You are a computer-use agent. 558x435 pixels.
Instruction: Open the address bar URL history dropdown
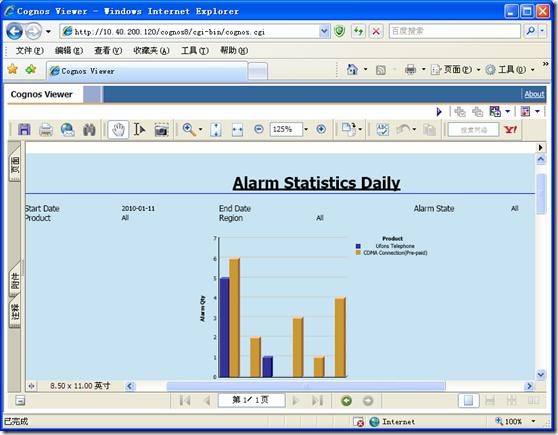pos(324,31)
